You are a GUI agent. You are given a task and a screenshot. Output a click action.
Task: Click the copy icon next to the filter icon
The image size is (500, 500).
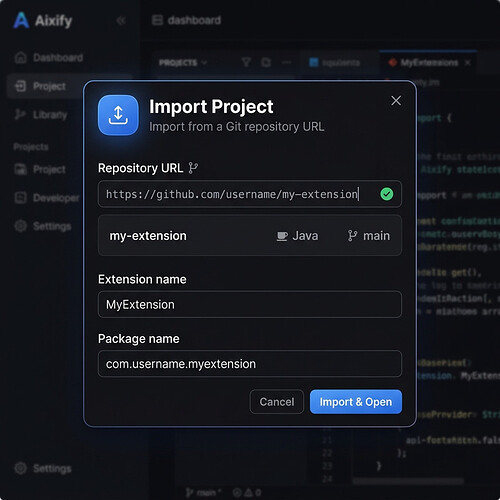pyautogui.click(x=266, y=62)
